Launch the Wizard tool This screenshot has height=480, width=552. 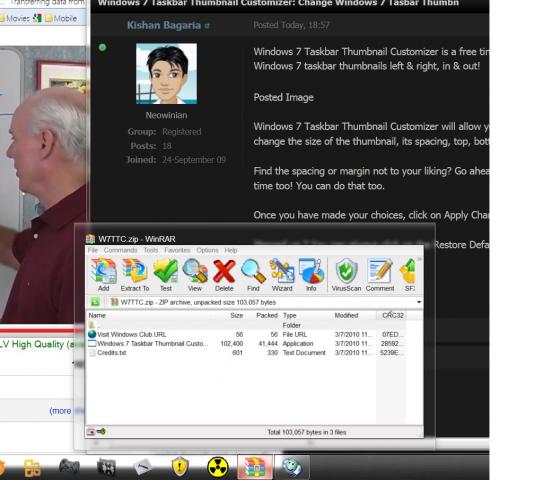tap(282, 275)
